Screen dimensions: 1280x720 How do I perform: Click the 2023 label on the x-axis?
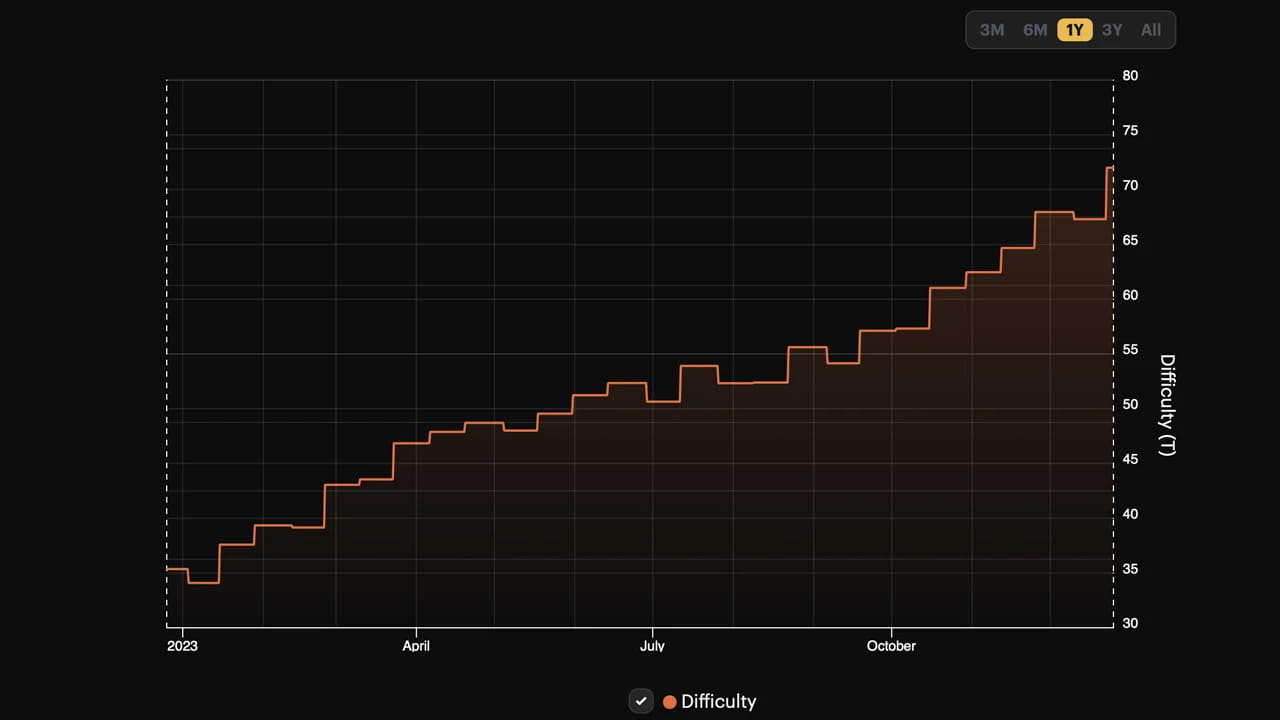(182, 646)
